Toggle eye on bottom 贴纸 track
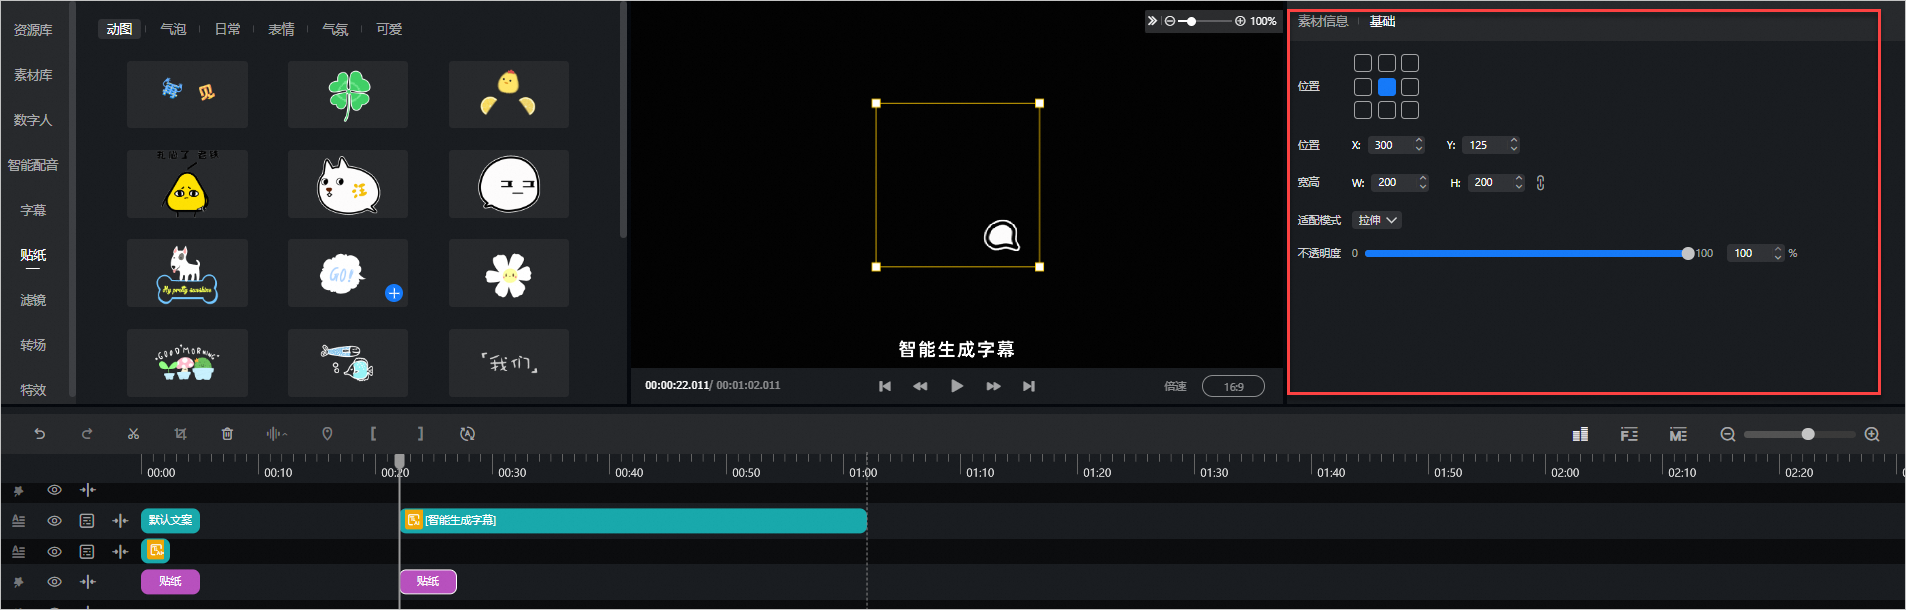Screen dimensions: 1906x610 pos(54,582)
